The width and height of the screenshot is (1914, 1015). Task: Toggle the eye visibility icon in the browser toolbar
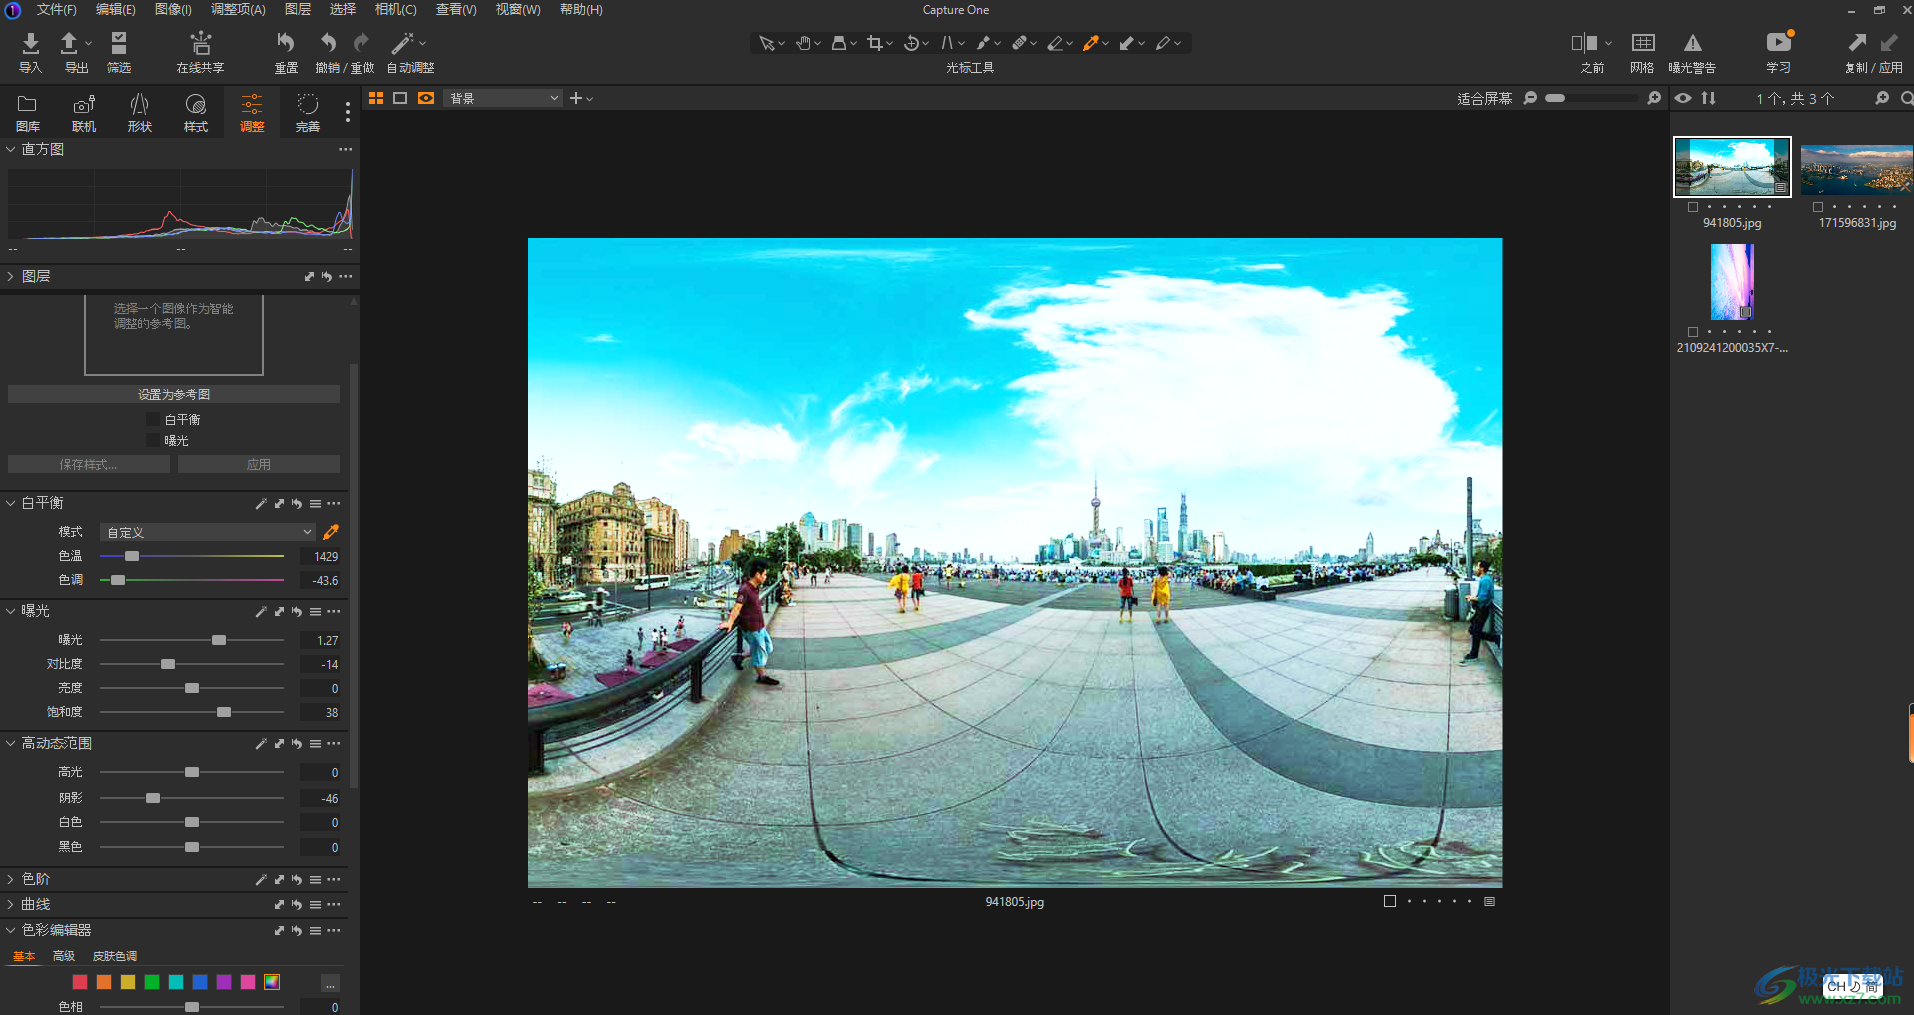point(1683,98)
